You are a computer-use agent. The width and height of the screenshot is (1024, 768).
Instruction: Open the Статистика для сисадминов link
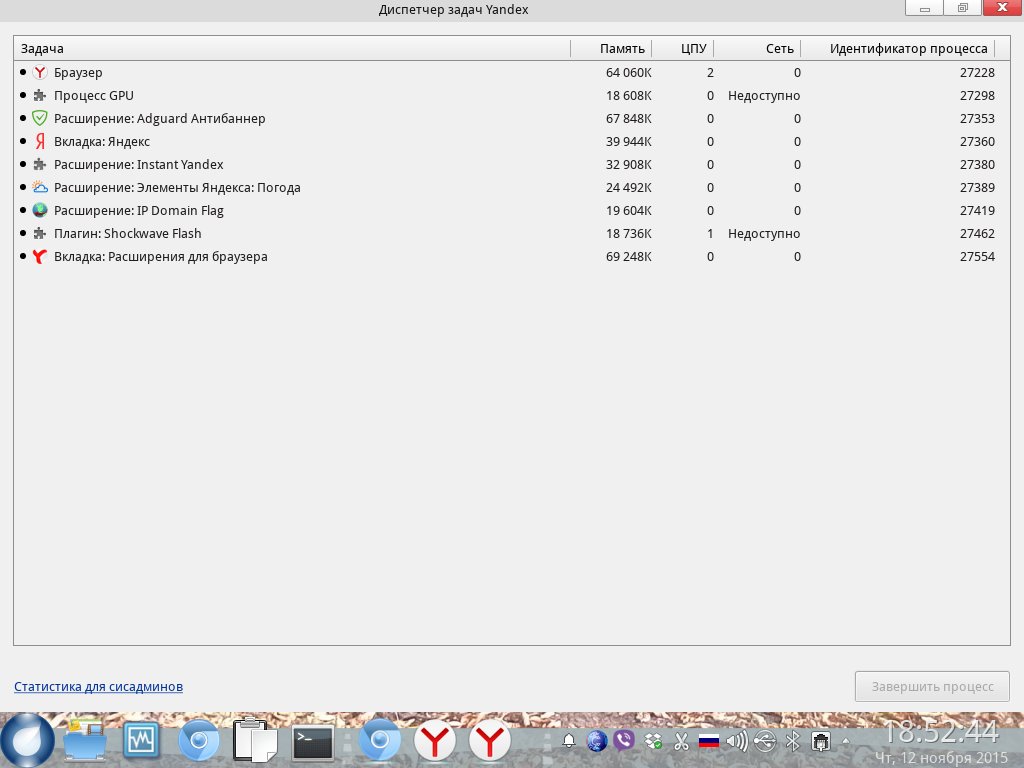(x=99, y=686)
